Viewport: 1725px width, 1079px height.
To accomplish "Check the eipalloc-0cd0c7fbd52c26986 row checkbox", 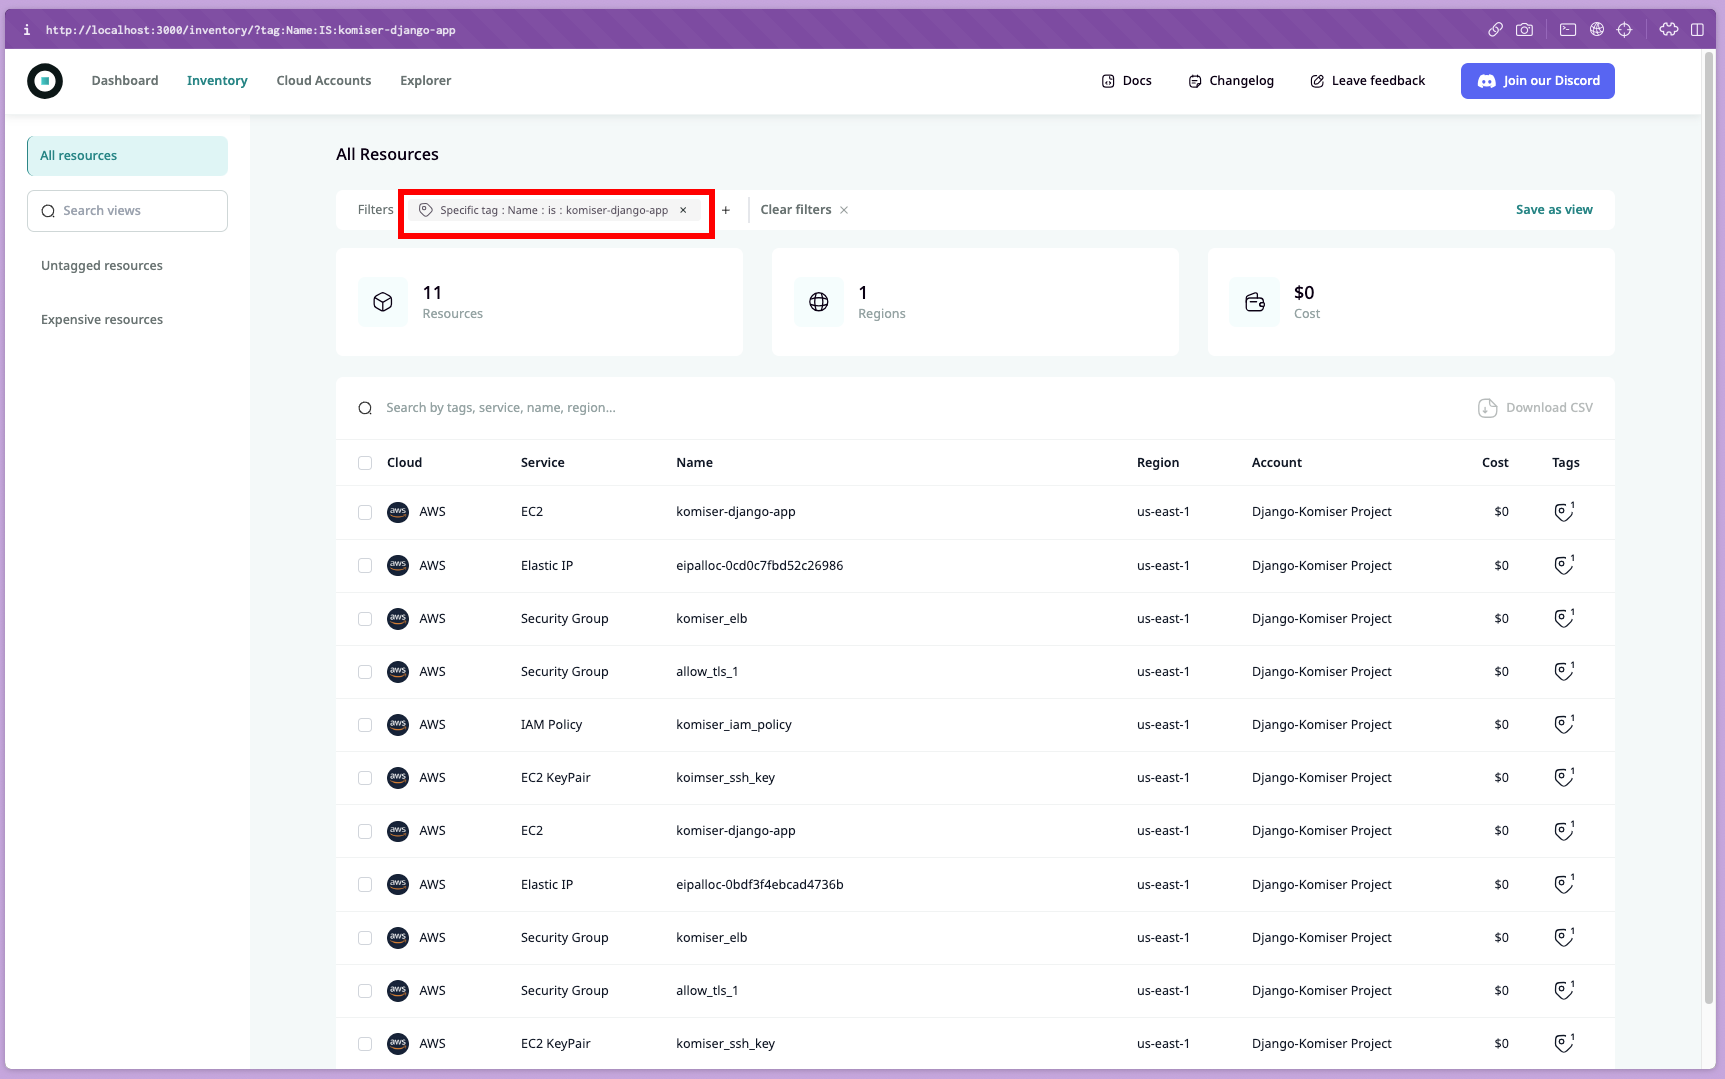I will pyautogui.click(x=365, y=566).
